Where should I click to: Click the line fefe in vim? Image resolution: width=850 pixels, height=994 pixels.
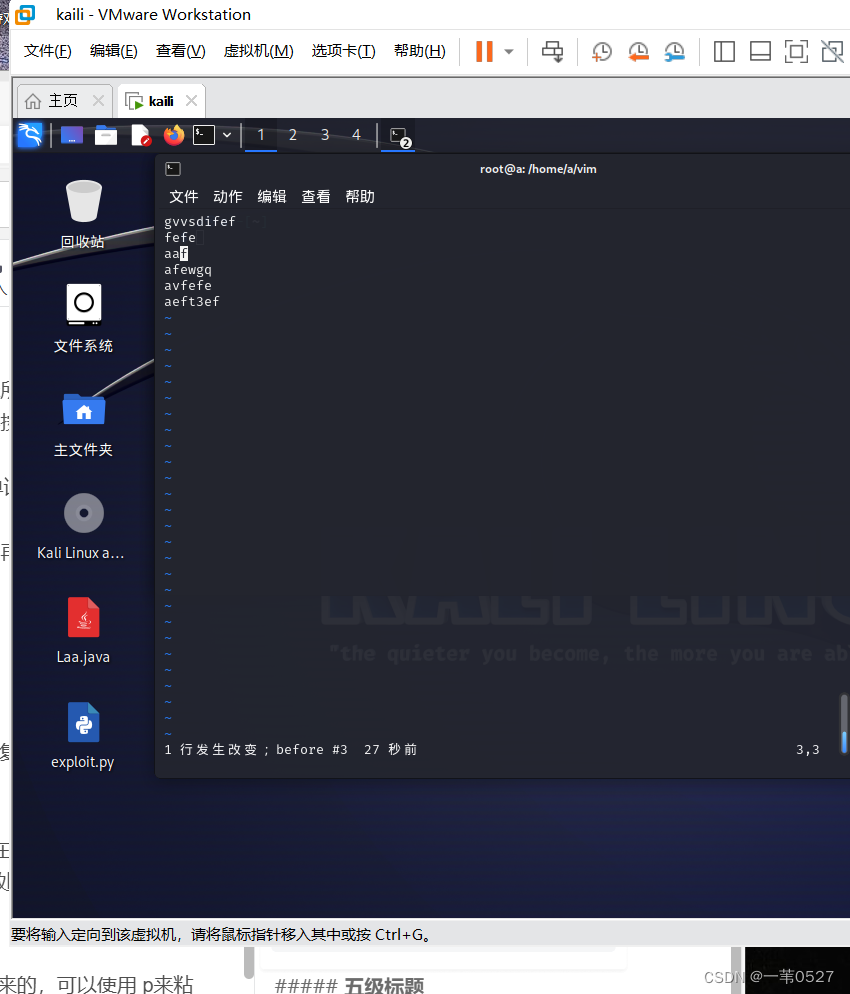pos(180,237)
